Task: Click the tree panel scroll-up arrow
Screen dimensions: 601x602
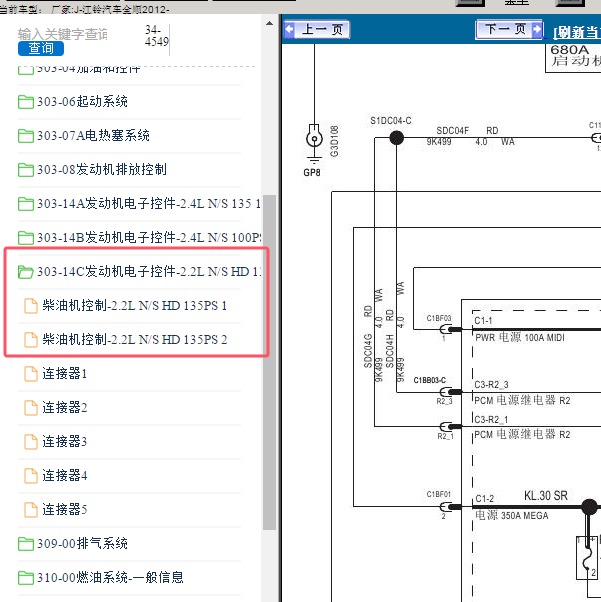Action: pyautogui.click(x=270, y=23)
